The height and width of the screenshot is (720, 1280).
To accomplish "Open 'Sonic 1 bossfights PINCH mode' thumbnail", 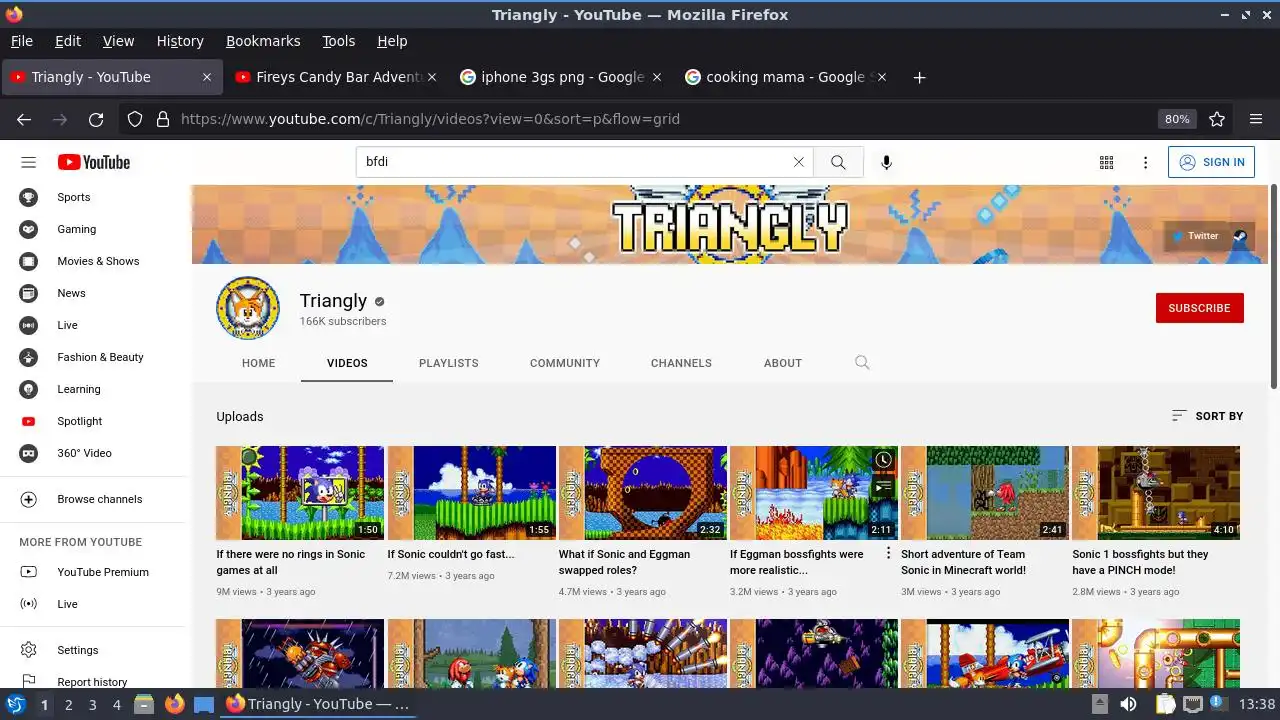I will (x=1155, y=493).
